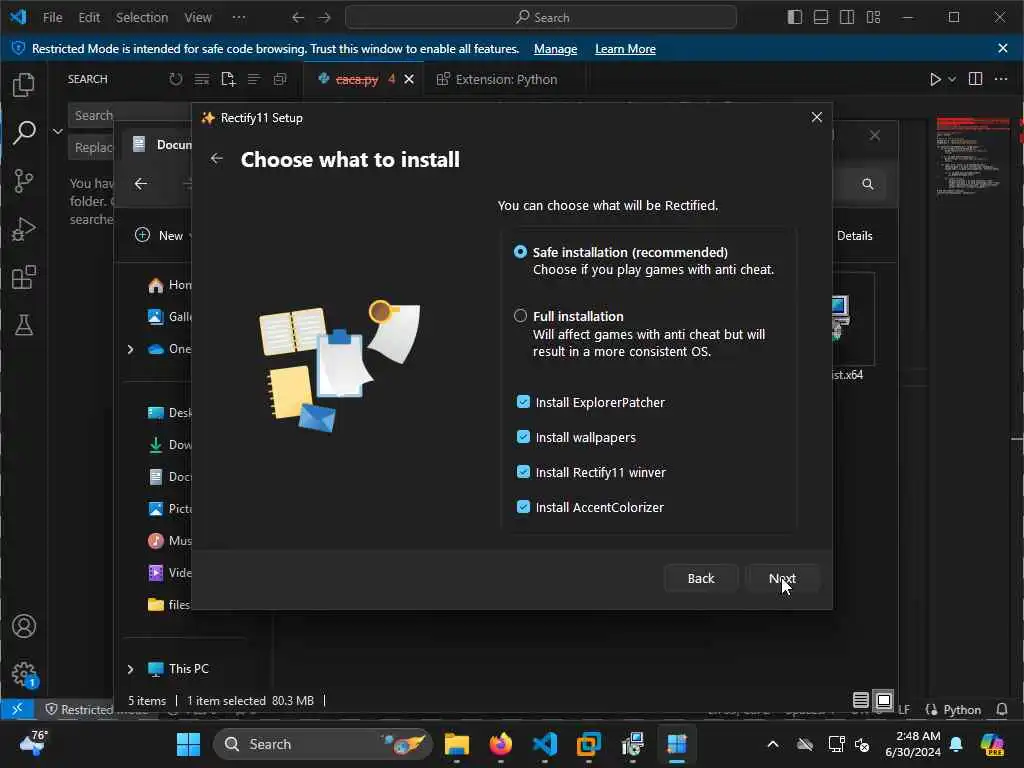Open the overflow menu ellipsis in menu bar
The width and height of the screenshot is (1024, 768).
[239, 18]
